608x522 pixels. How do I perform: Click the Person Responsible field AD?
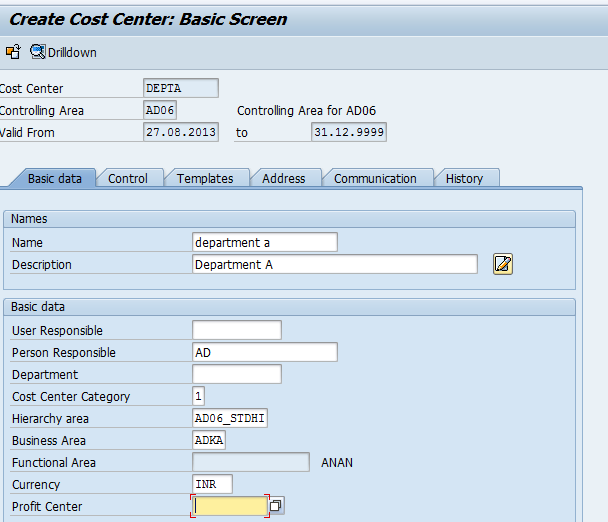point(265,352)
